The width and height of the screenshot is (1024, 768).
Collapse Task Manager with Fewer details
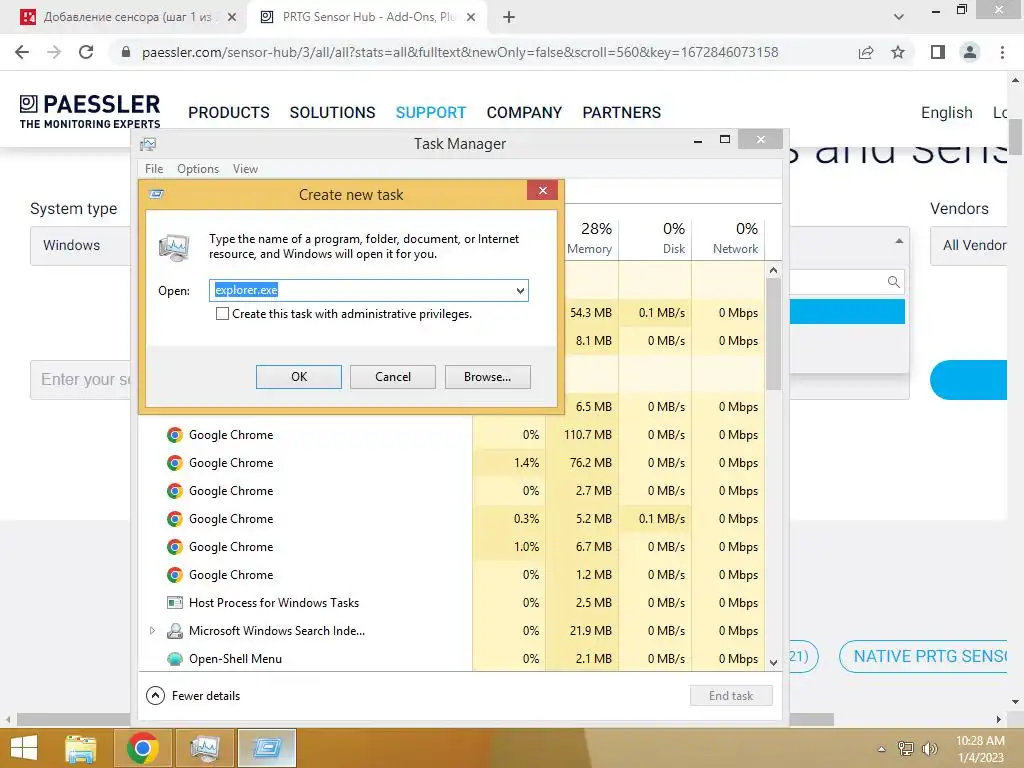point(193,696)
